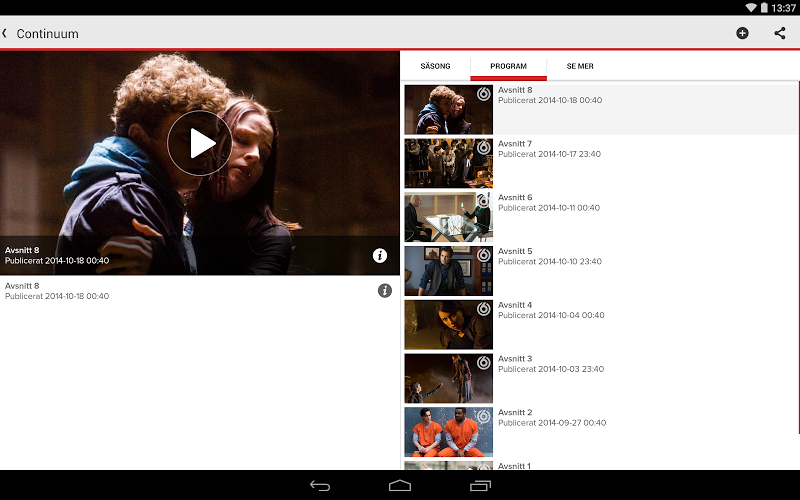
Task: Click 'Publicerat 2014-10-03 23:40' text
Action: (551, 369)
